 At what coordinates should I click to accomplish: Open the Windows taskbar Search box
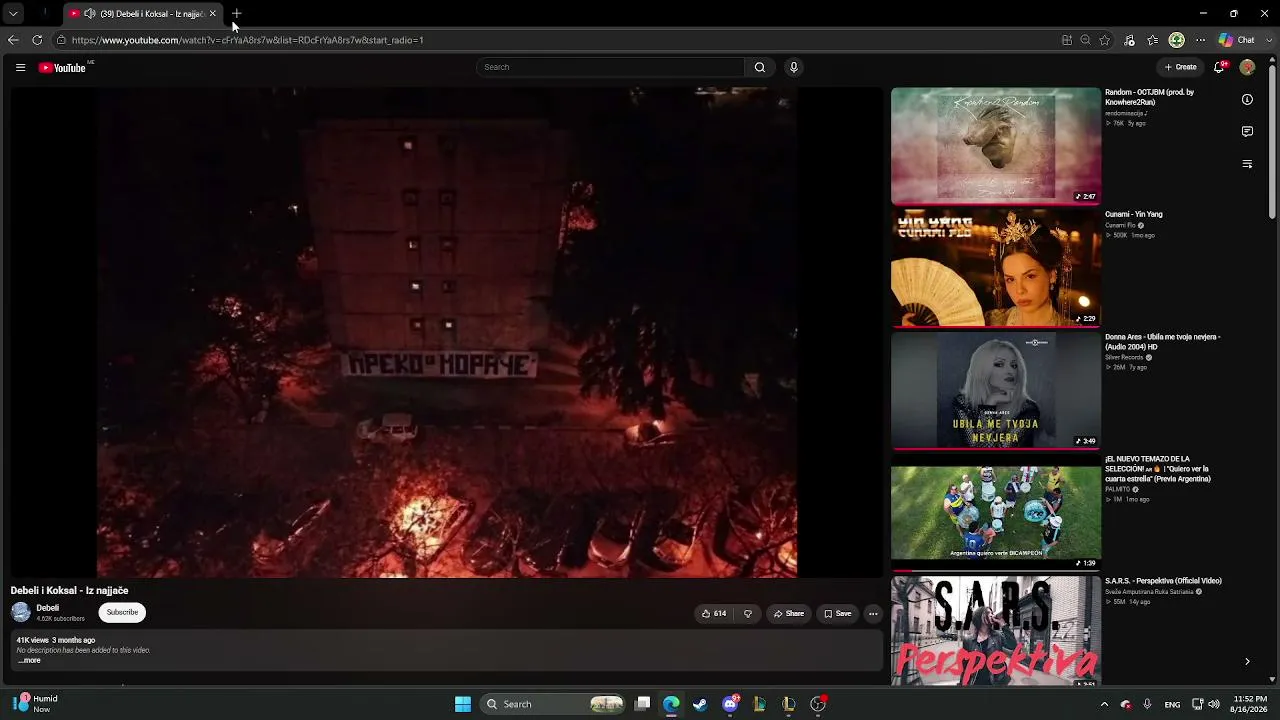click(x=553, y=704)
